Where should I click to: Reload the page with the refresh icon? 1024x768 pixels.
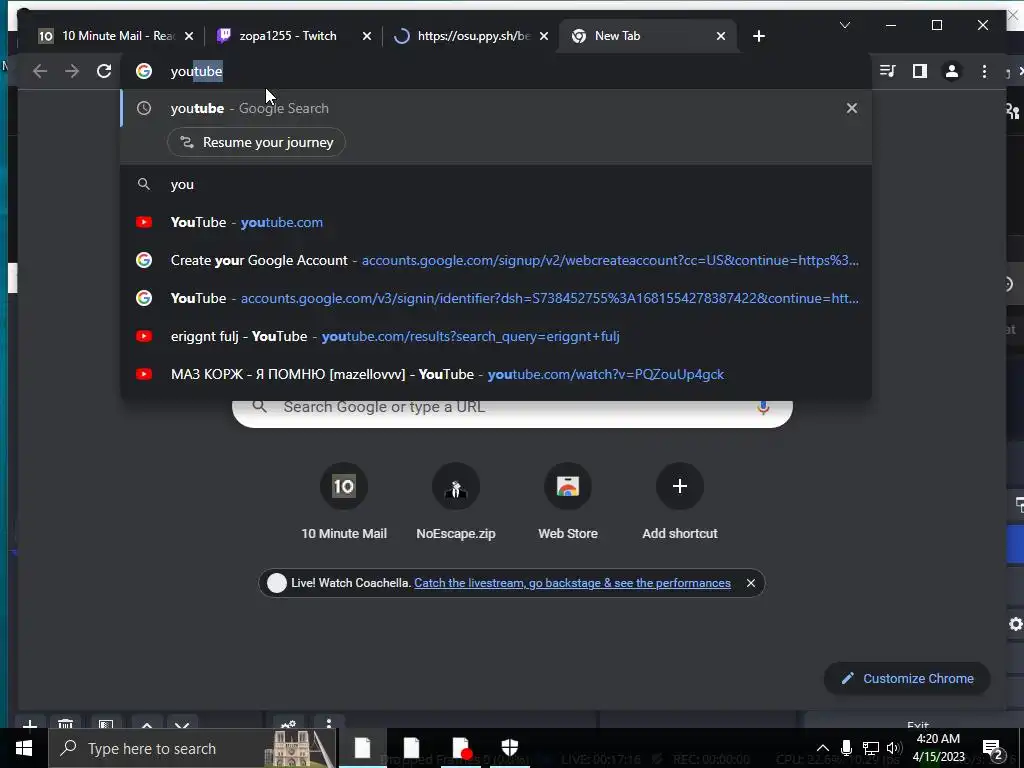(104, 71)
